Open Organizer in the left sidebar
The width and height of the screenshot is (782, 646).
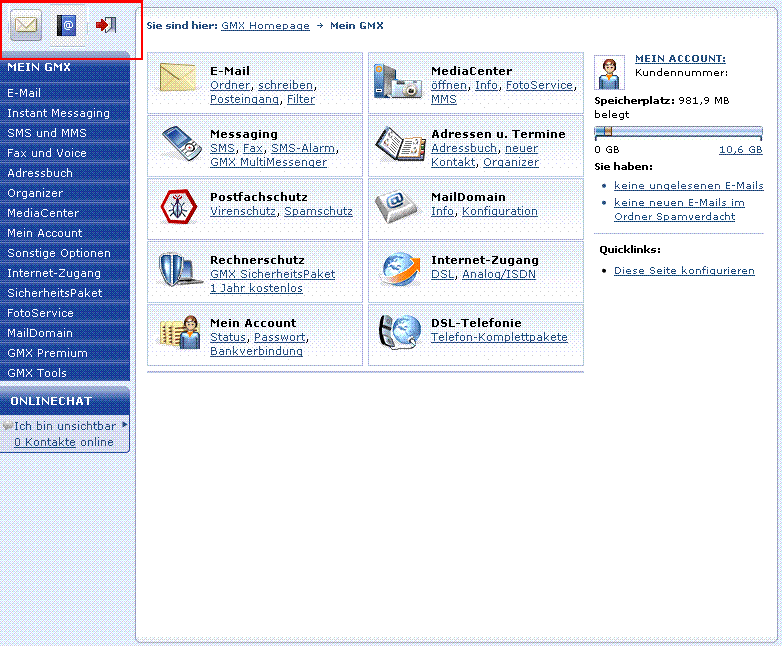tap(65, 193)
